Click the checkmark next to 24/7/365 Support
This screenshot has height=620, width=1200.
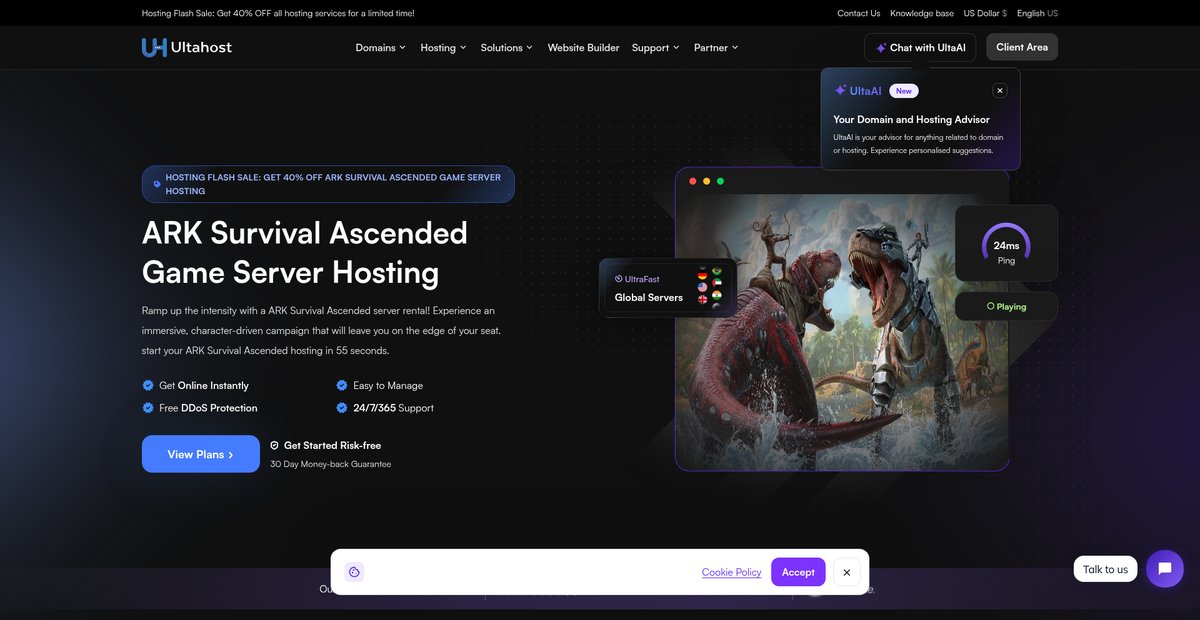pyautogui.click(x=342, y=408)
